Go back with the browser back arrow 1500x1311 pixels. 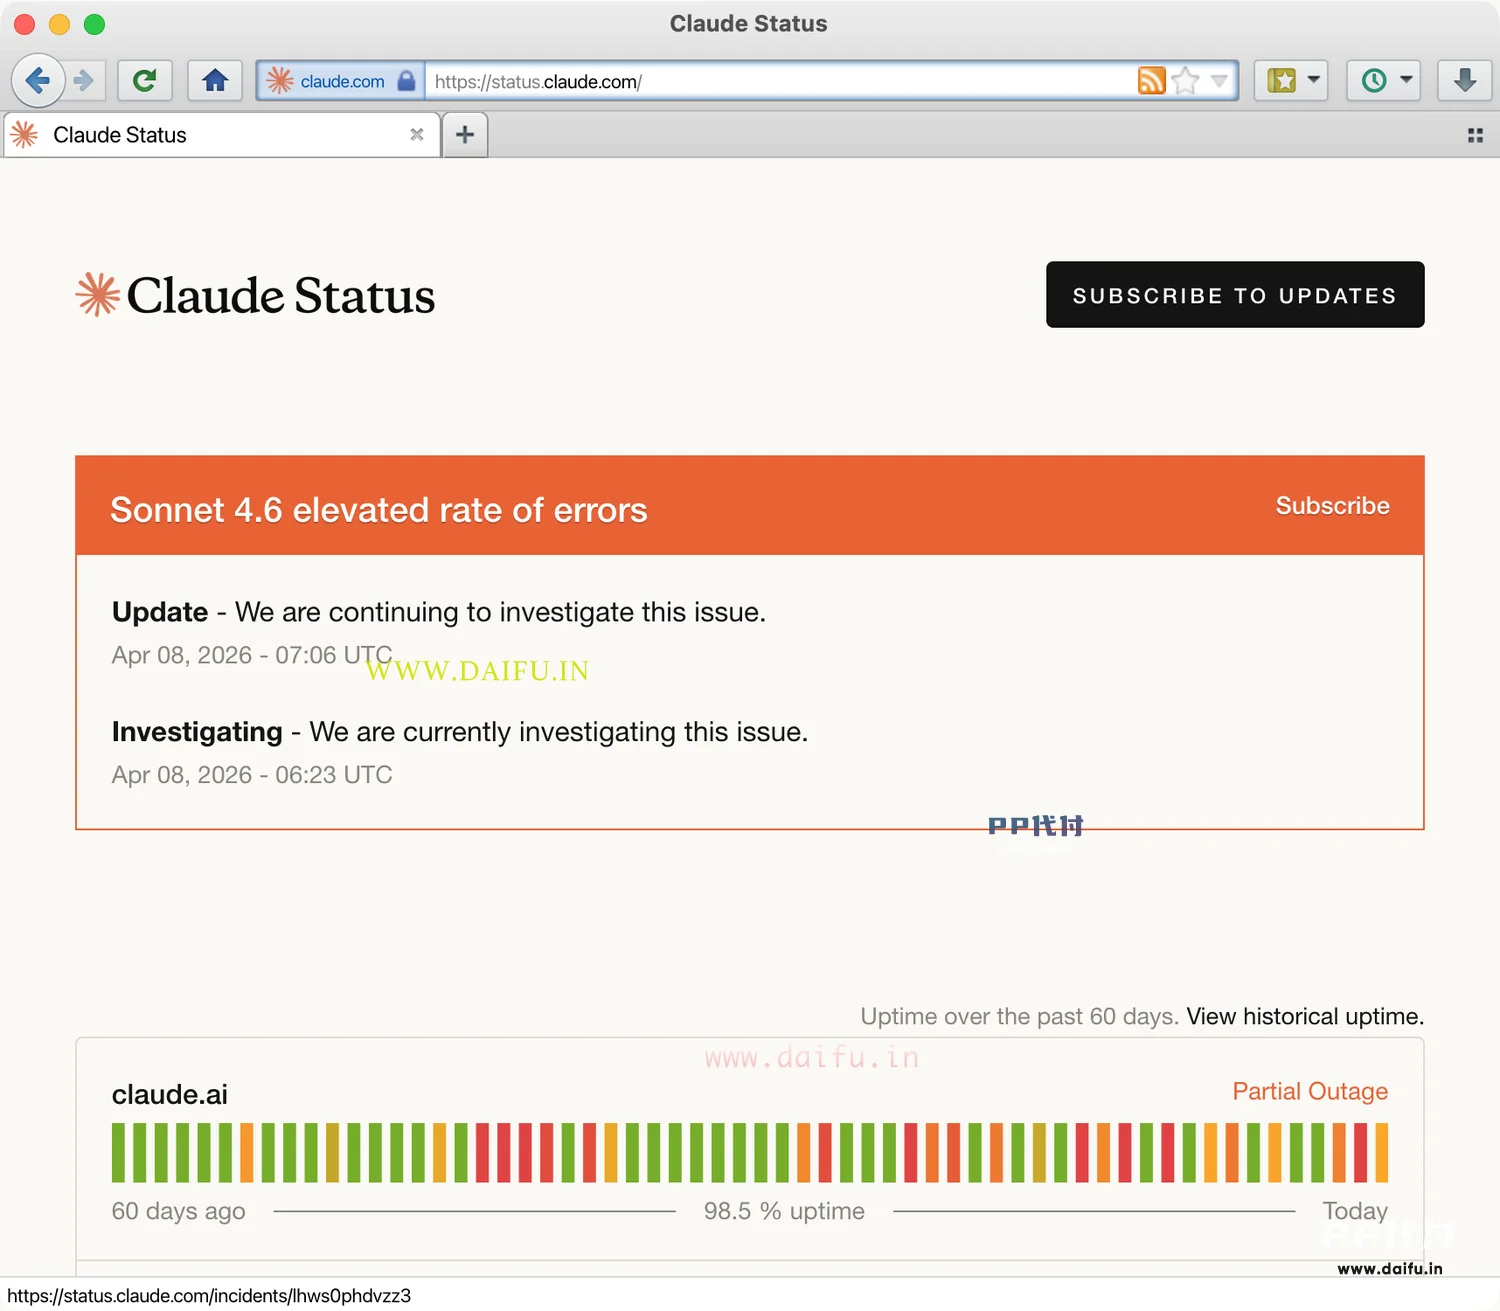point(38,80)
